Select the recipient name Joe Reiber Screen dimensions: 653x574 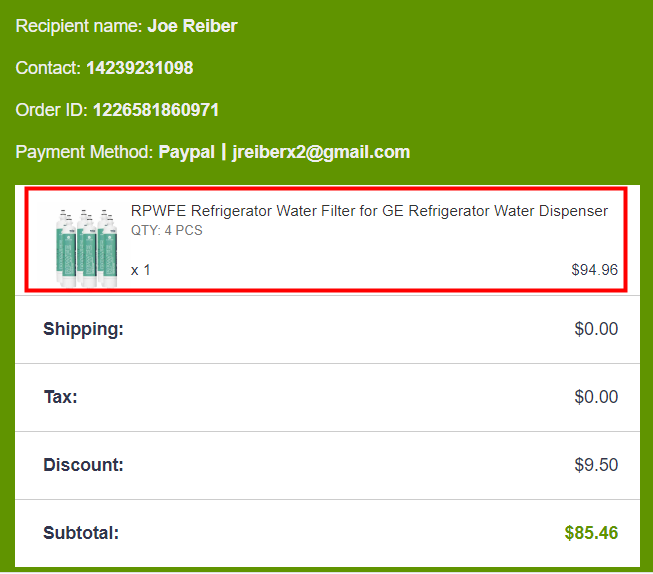192,26
